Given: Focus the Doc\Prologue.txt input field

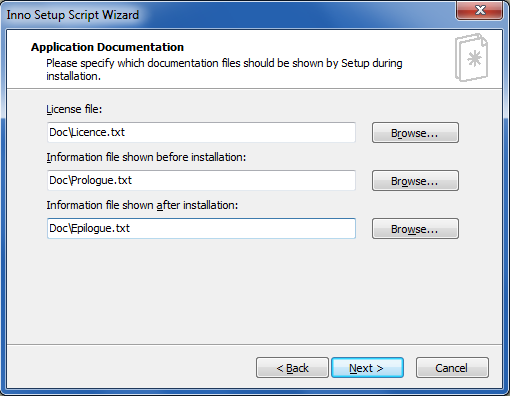Looking at the screenshot, I should point(201,180).
